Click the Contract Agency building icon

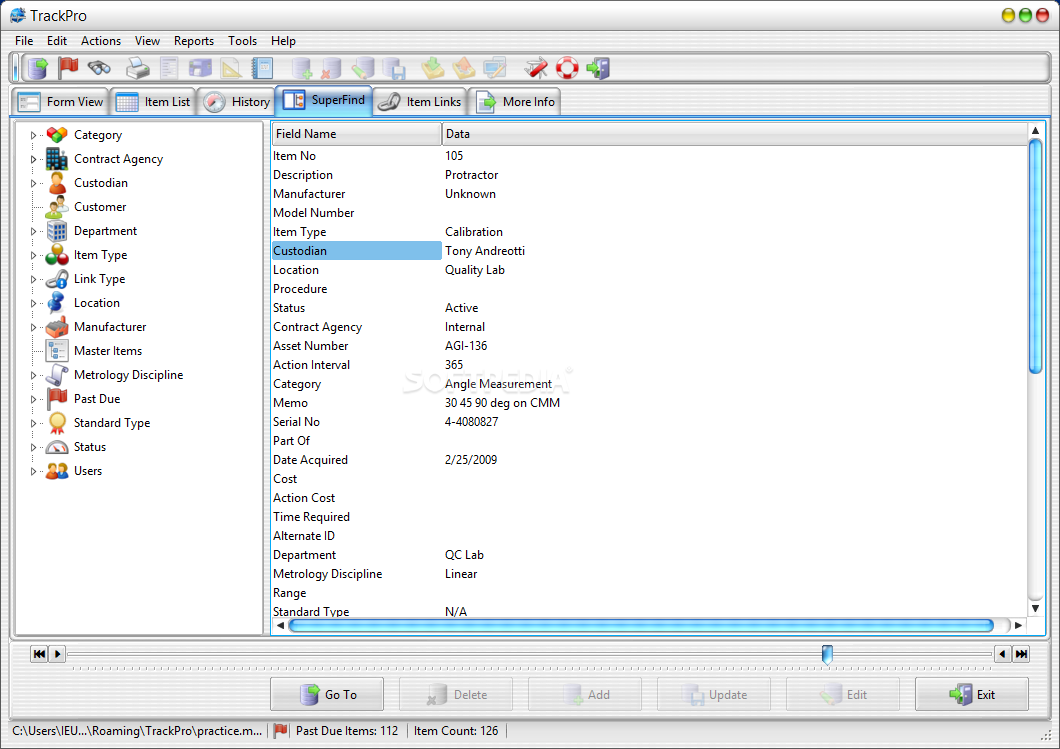click(x=57, y=159)
